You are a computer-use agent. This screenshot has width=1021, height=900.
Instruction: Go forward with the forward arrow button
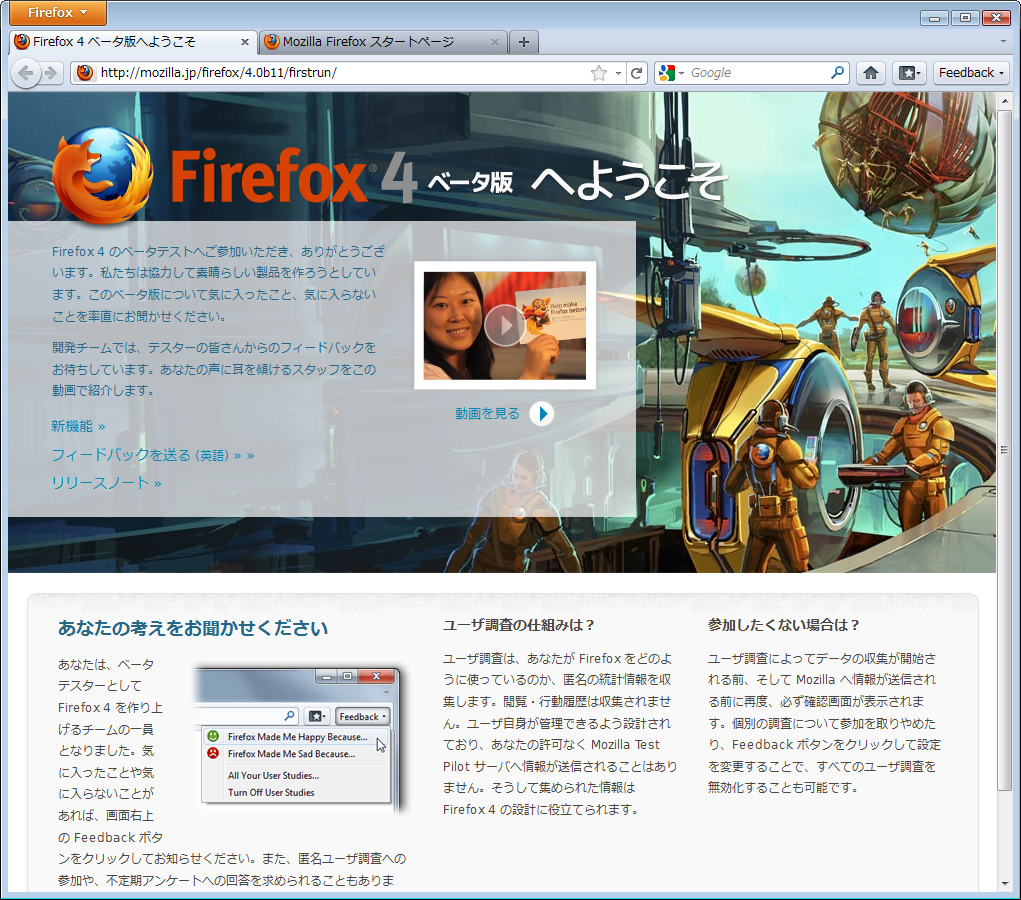[x=51, y=72]
